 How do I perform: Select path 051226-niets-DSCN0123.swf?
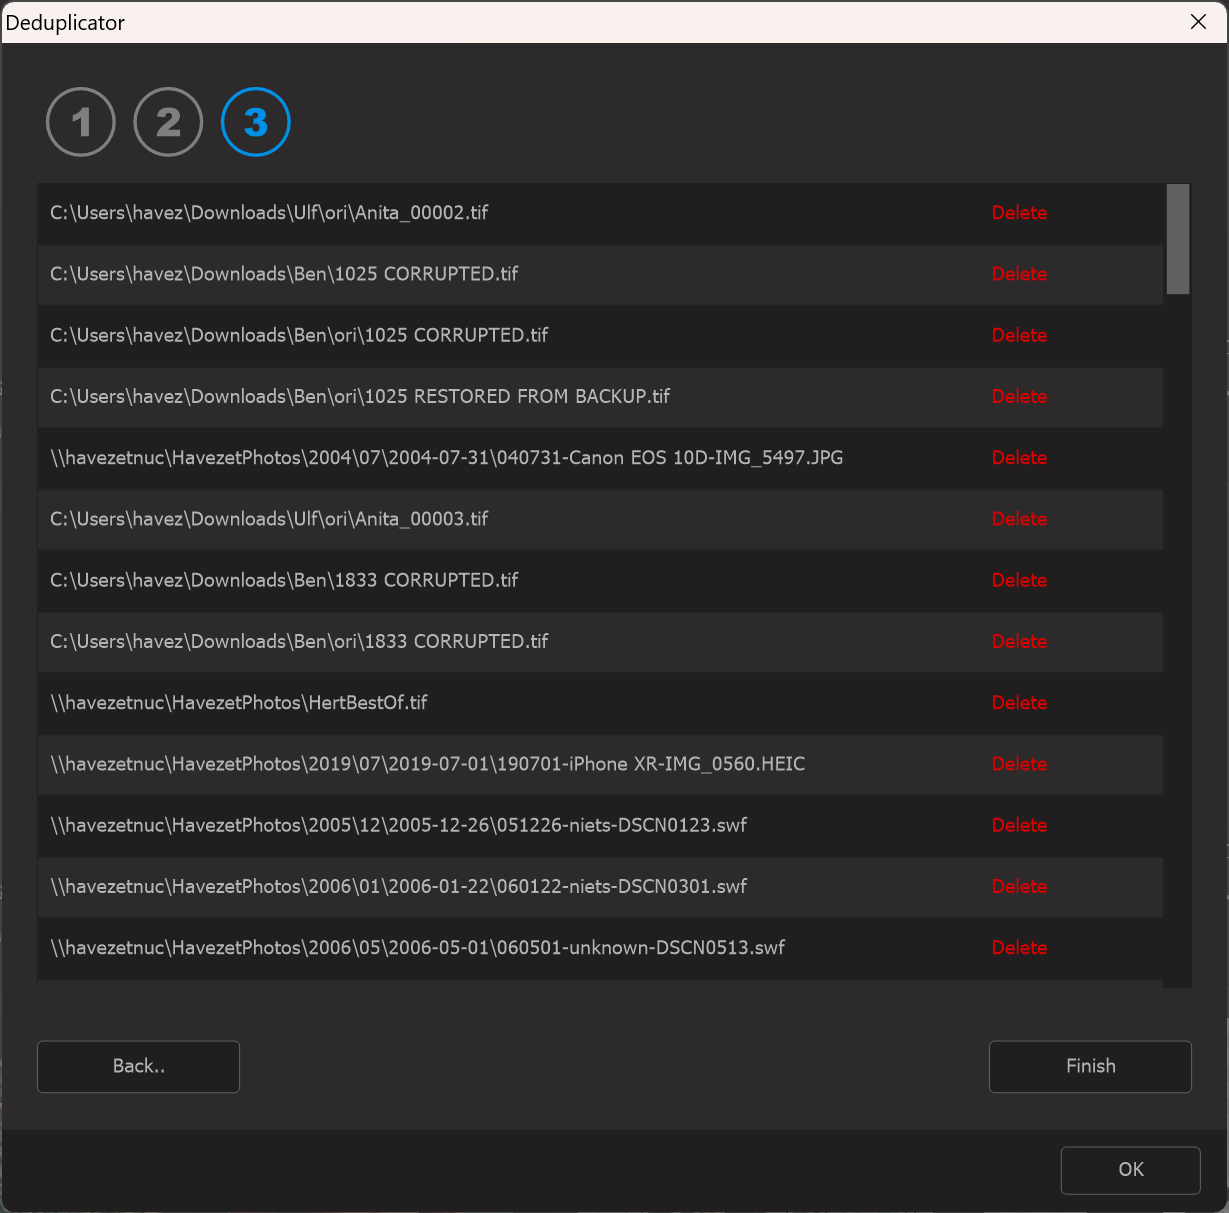(399, 825)
